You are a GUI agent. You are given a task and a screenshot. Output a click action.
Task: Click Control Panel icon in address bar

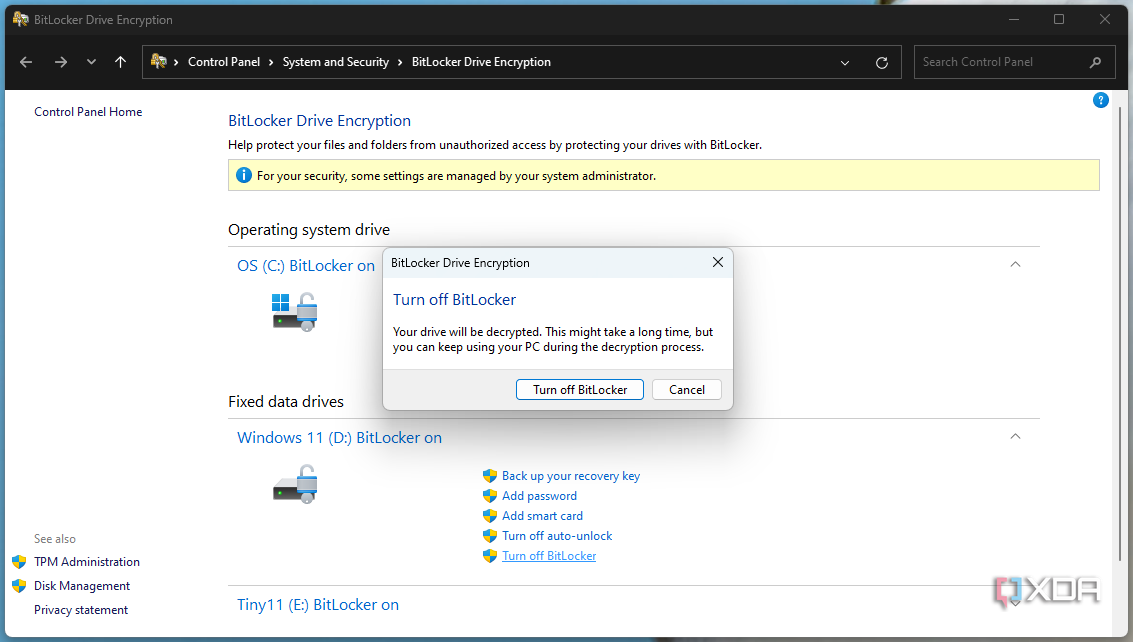(x=158, y=61)
